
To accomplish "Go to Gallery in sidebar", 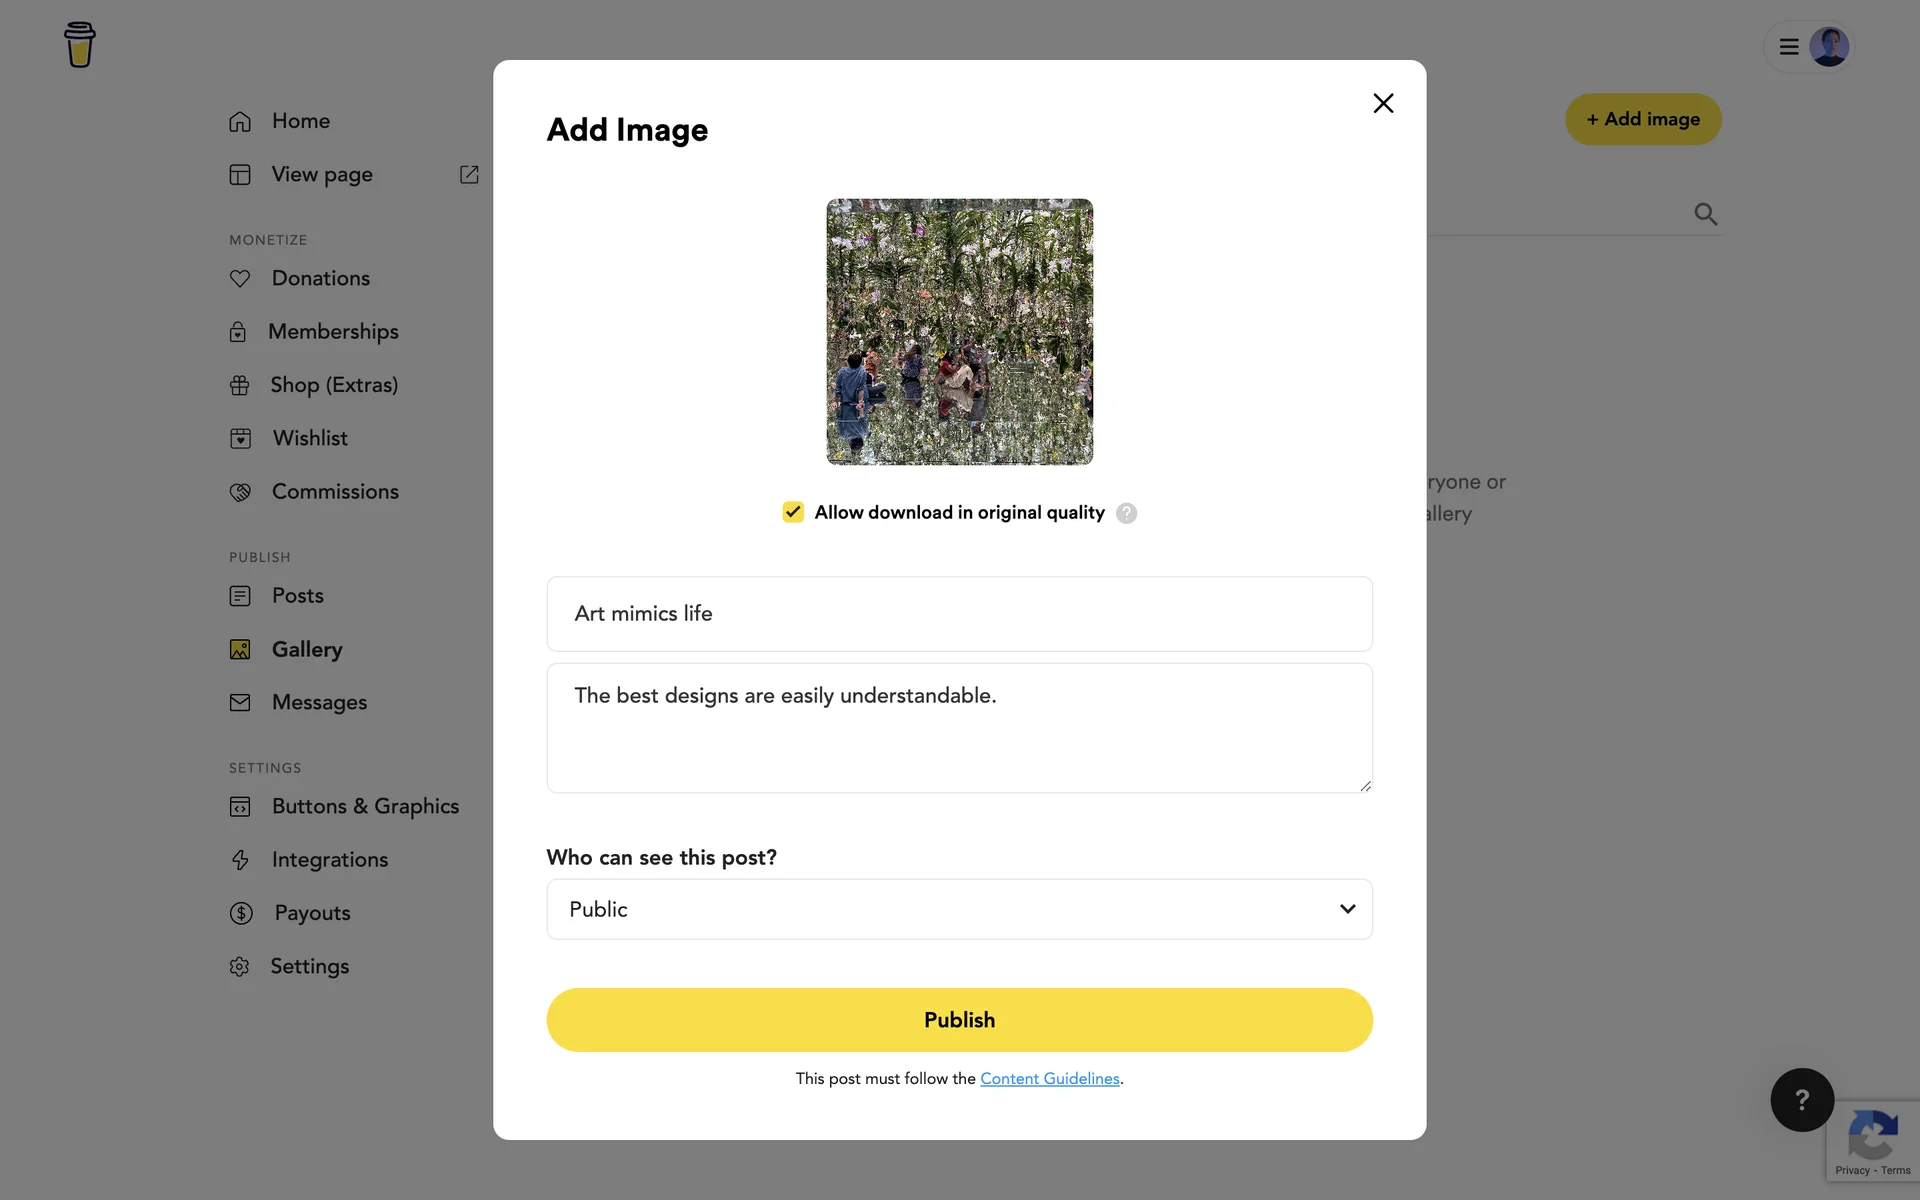I will click(x=306, y=649).
